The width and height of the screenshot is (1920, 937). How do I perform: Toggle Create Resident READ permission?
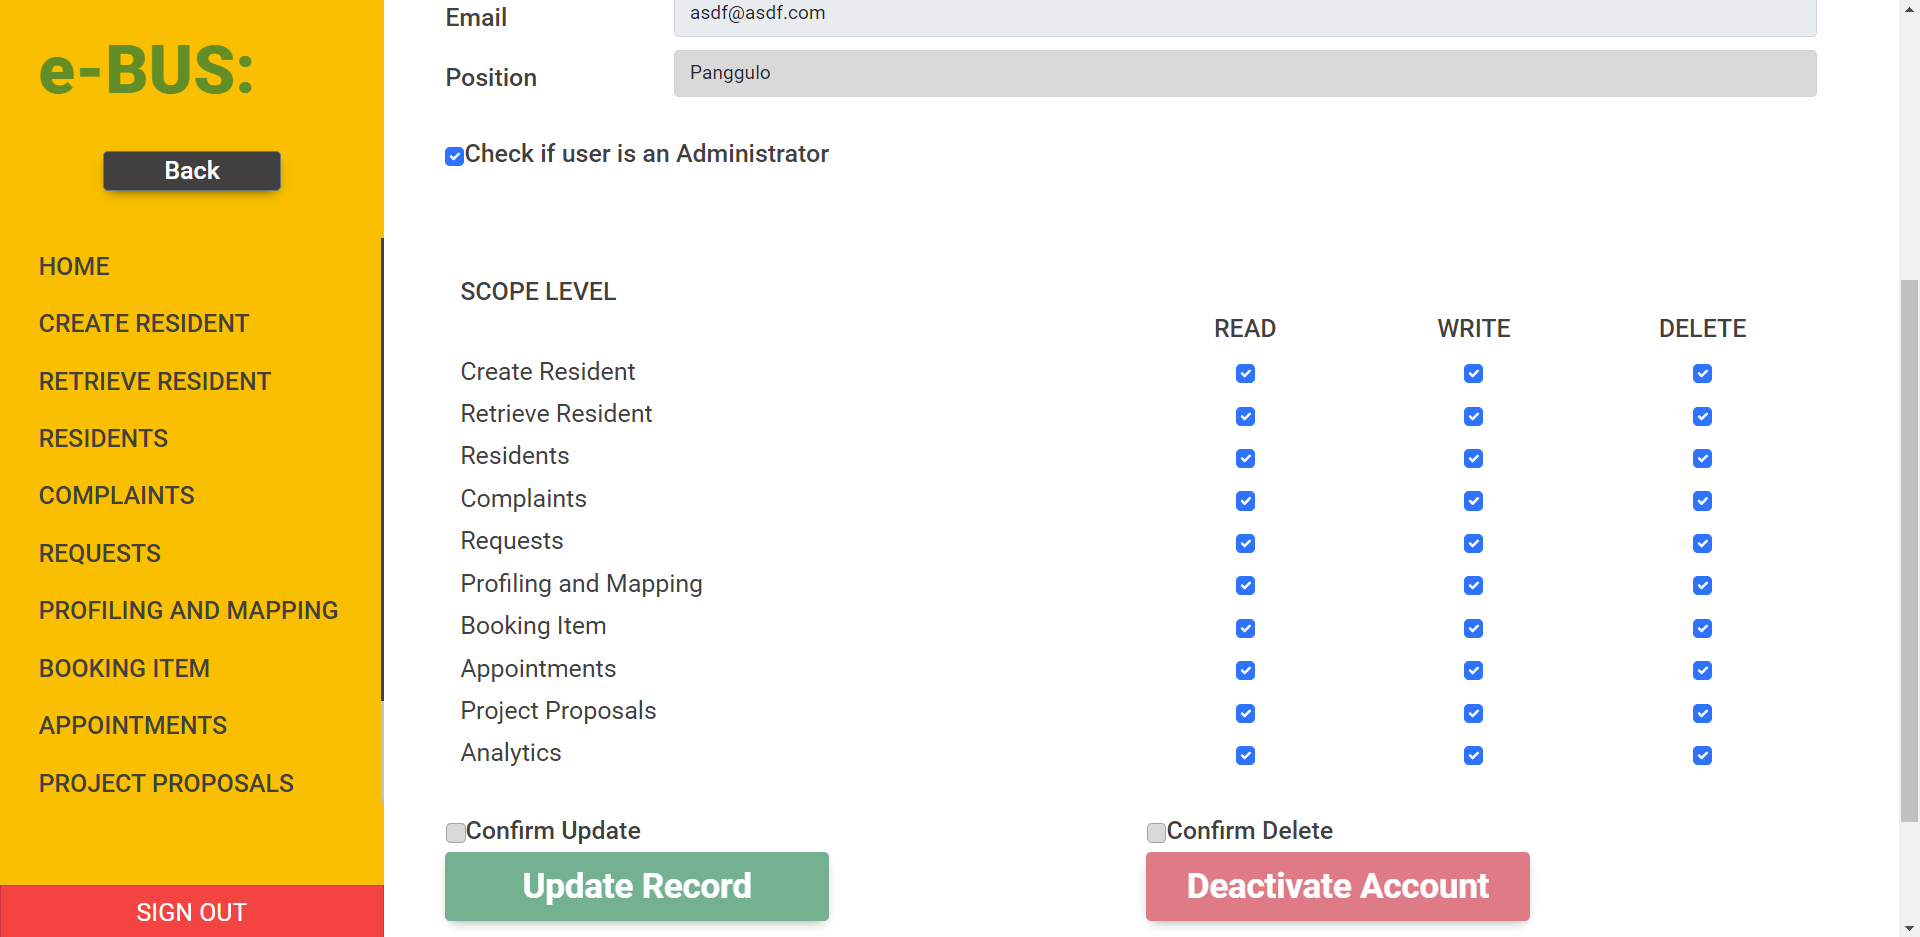pyautogui.click(x=1245, y=374)
